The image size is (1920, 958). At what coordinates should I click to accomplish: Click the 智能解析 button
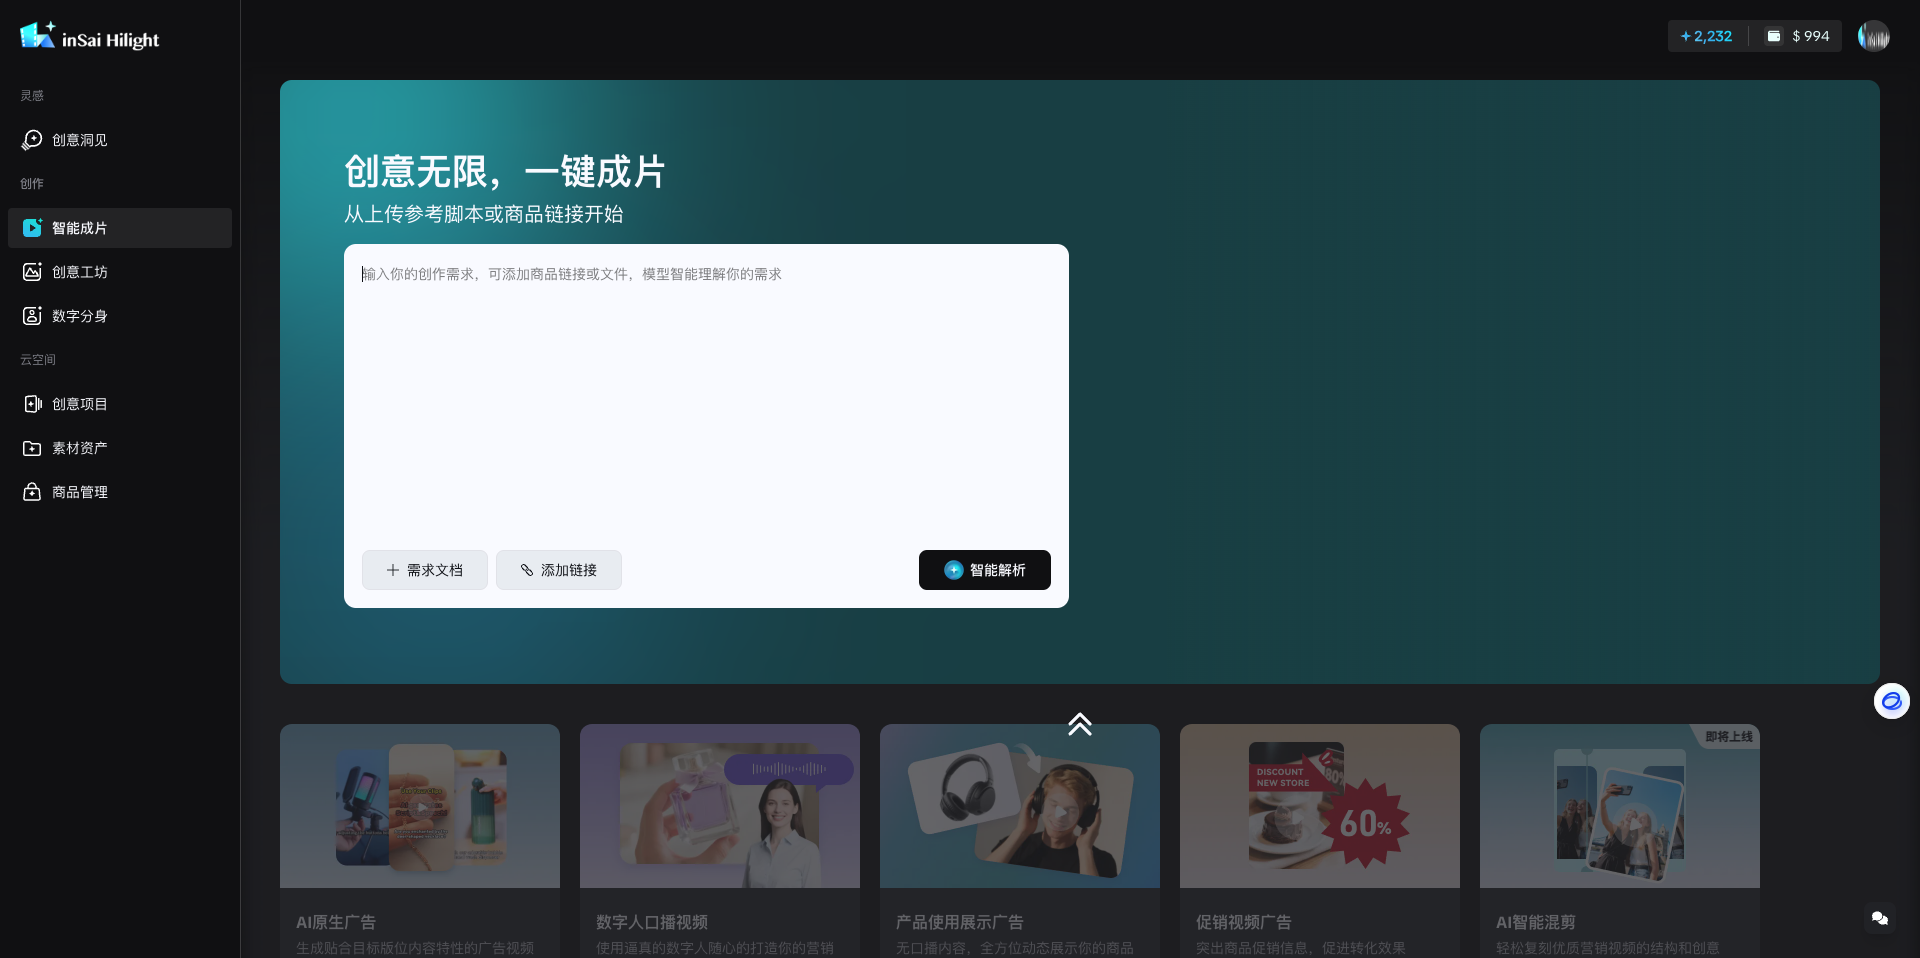(985, 570)
